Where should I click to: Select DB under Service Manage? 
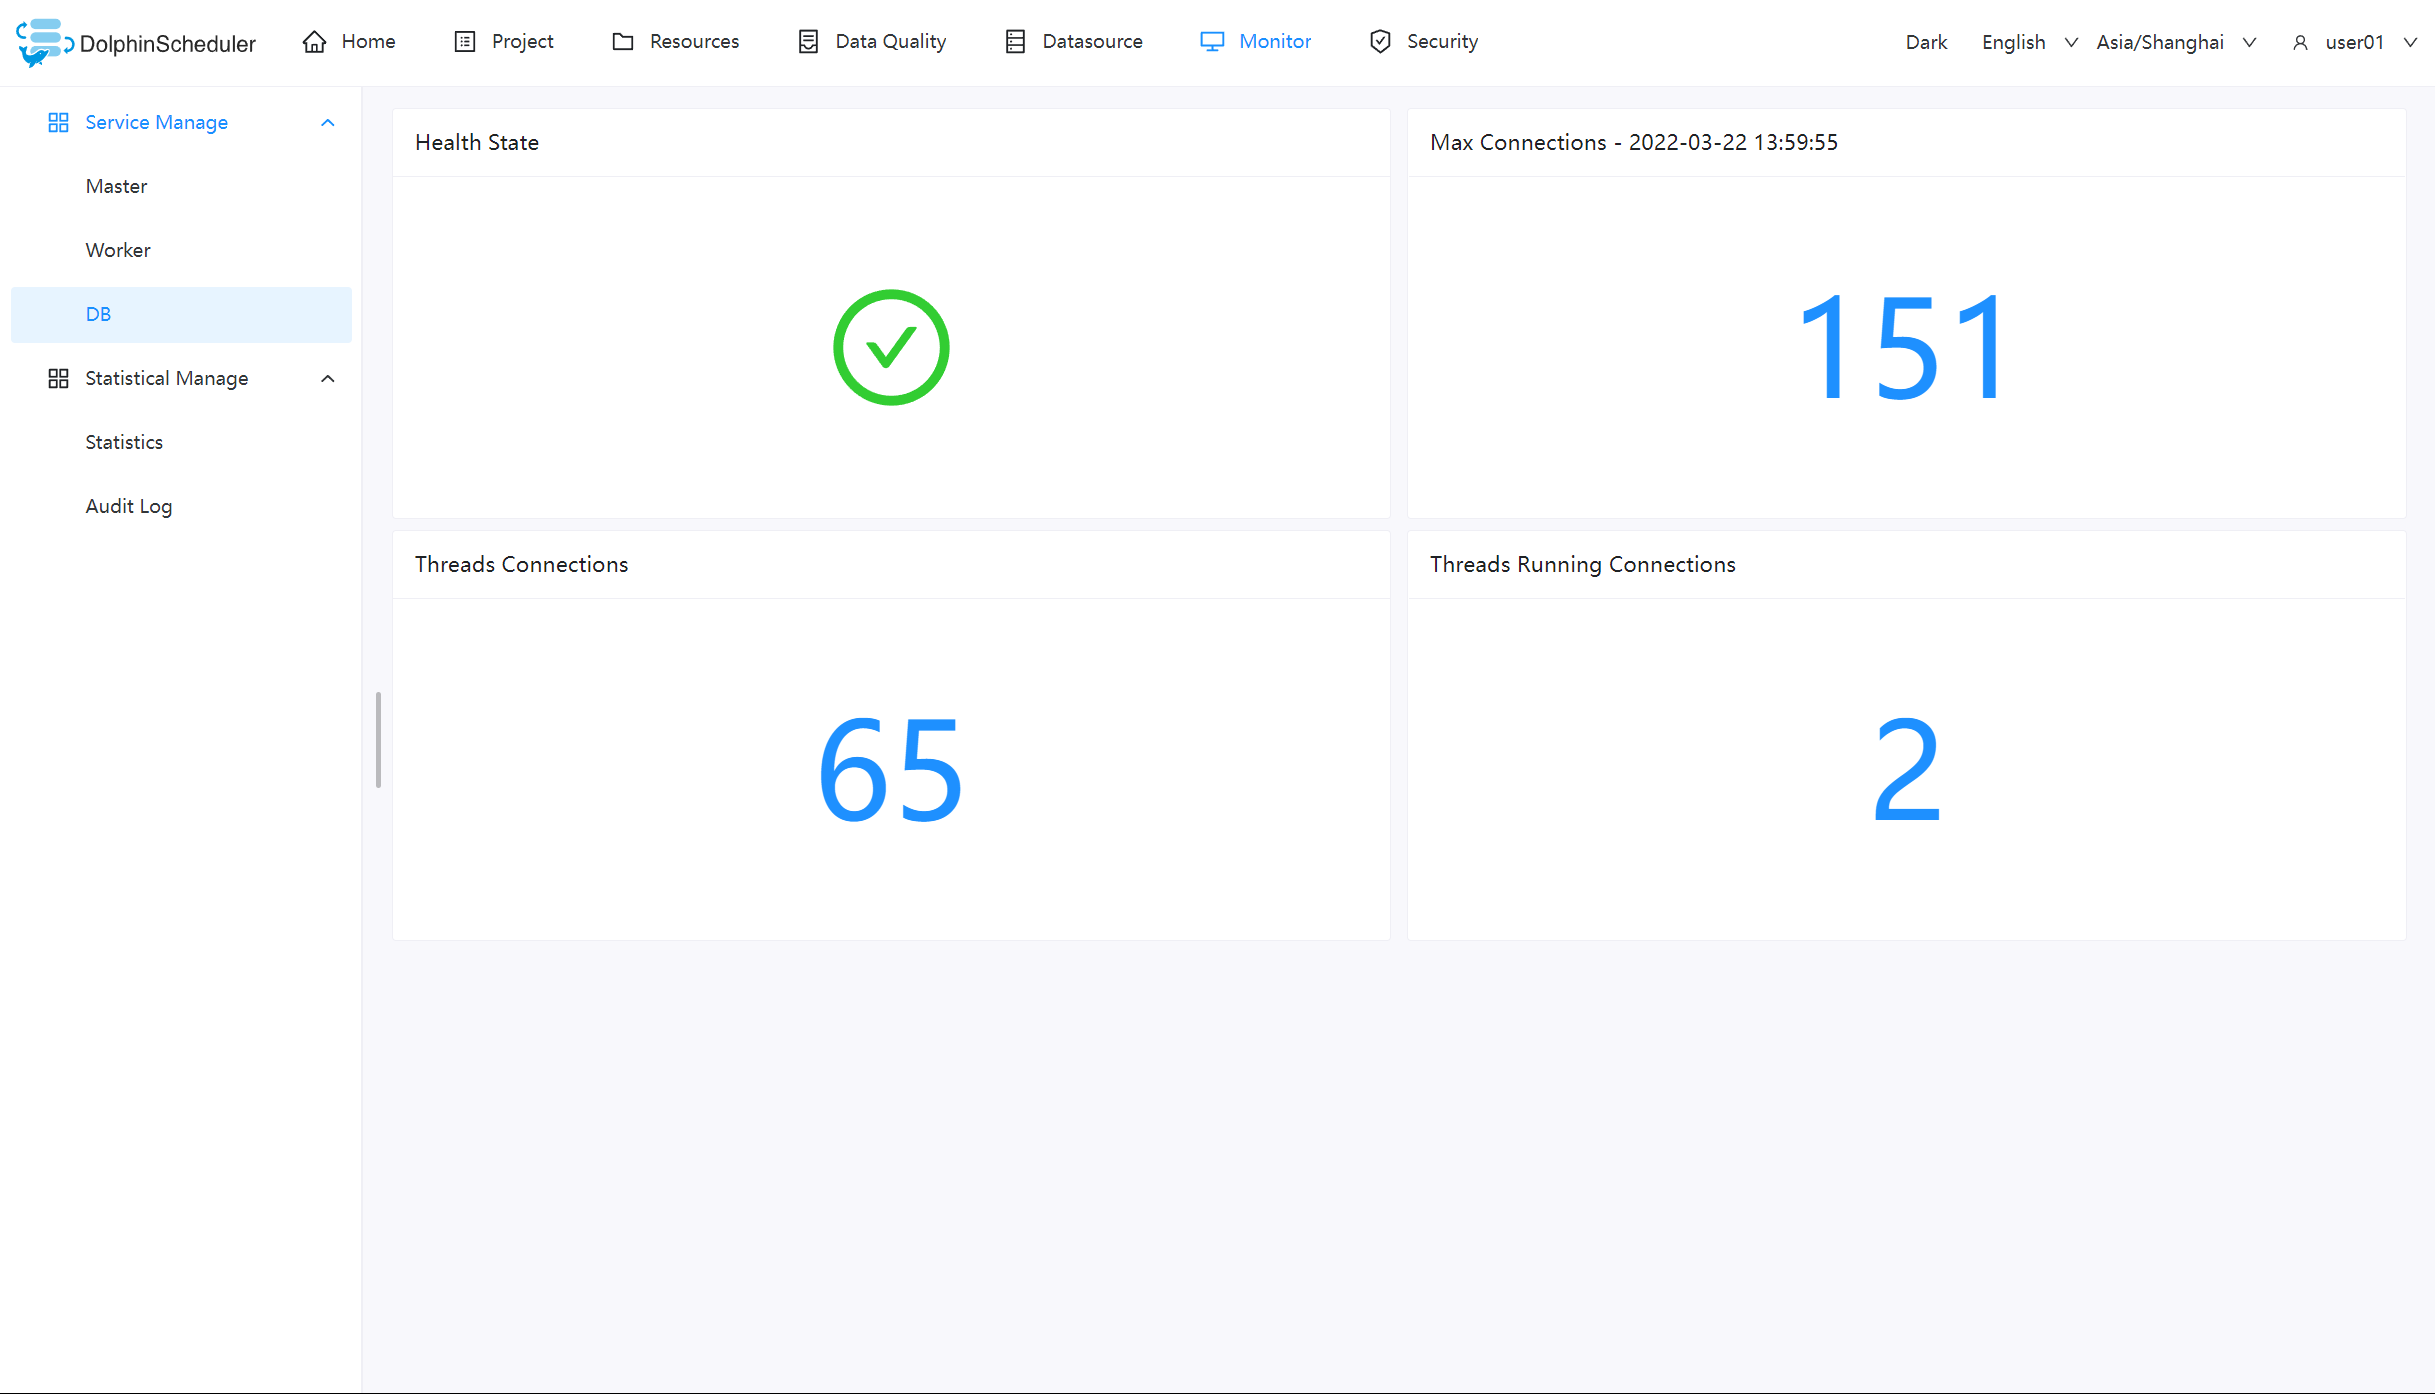click(x=98, y=314)
